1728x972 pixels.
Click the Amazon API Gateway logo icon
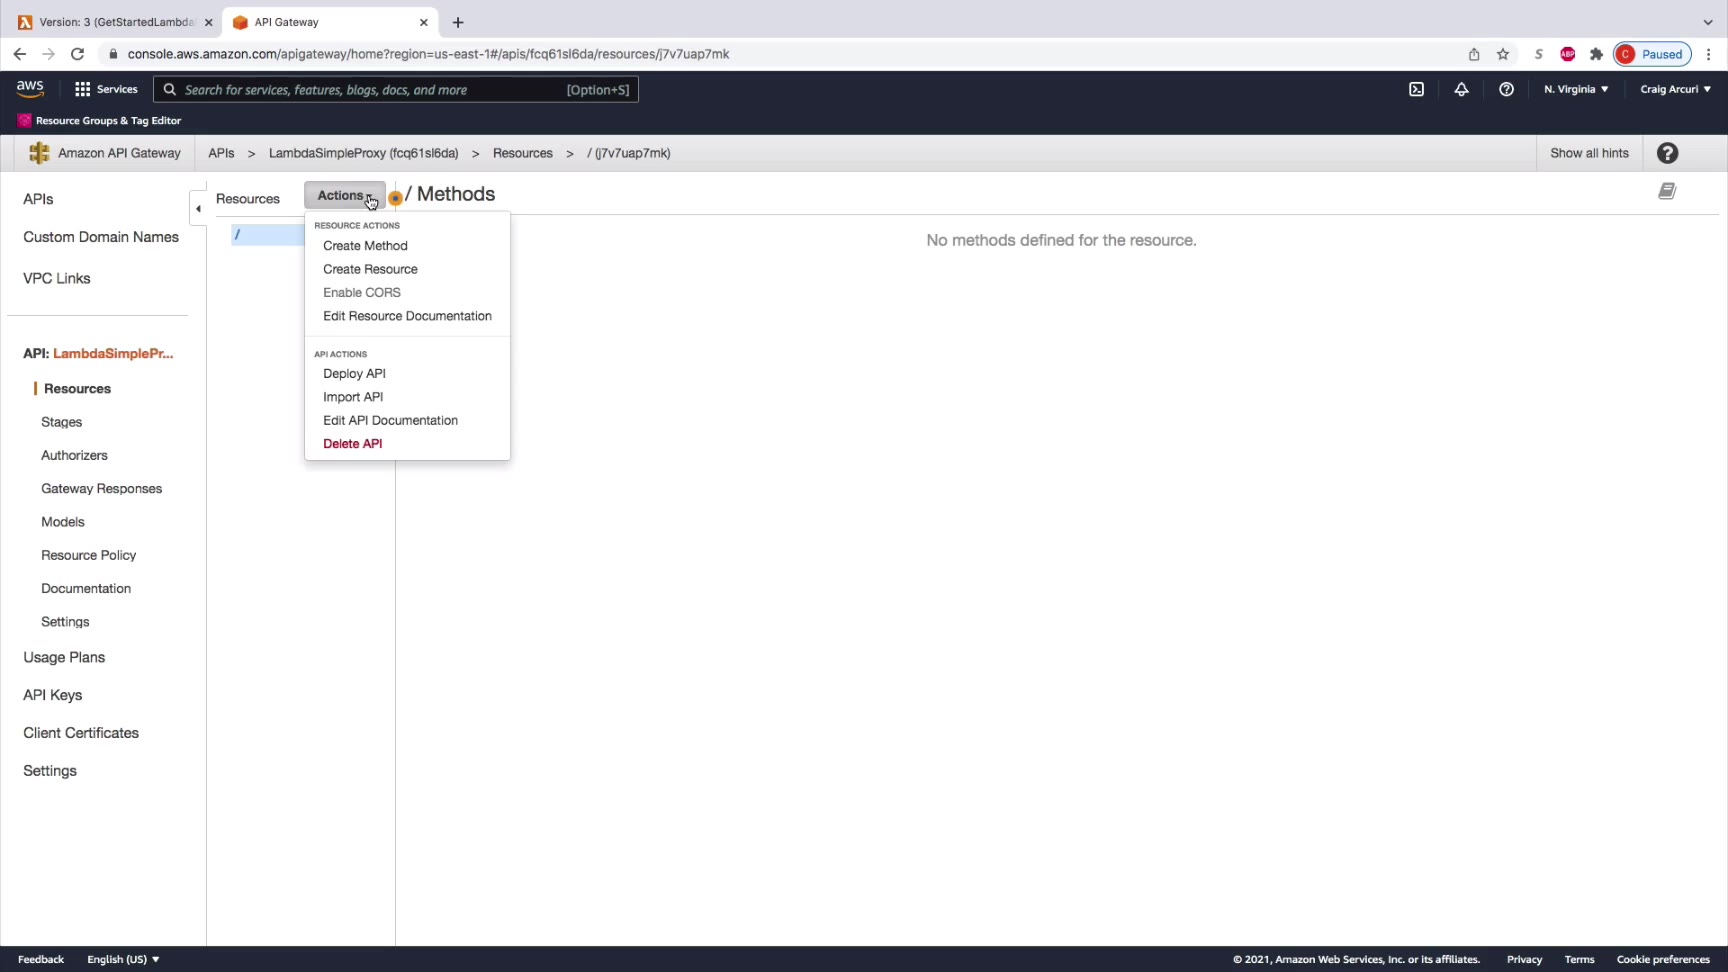click(x=39, y=153)
